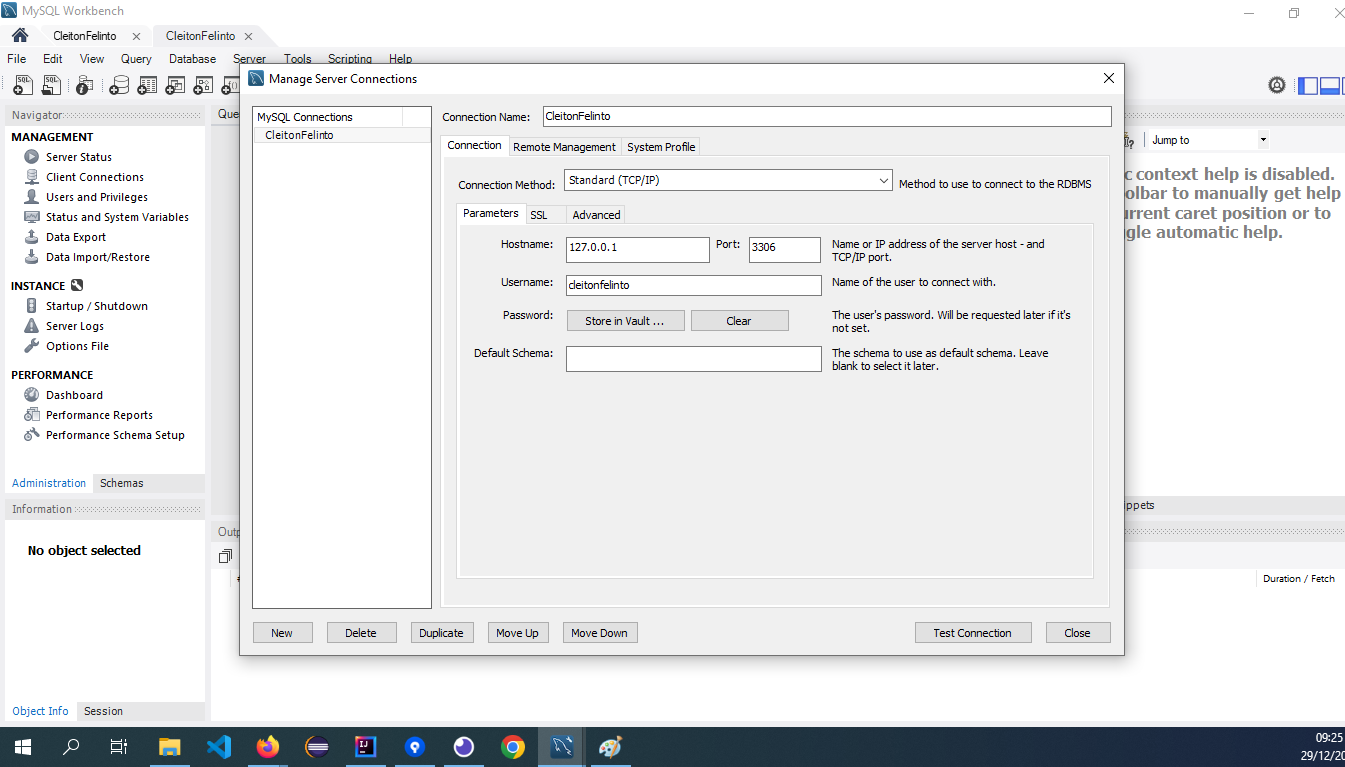Open Server Logs in Navigator
1345x767 pixels.
click(75, 326)
